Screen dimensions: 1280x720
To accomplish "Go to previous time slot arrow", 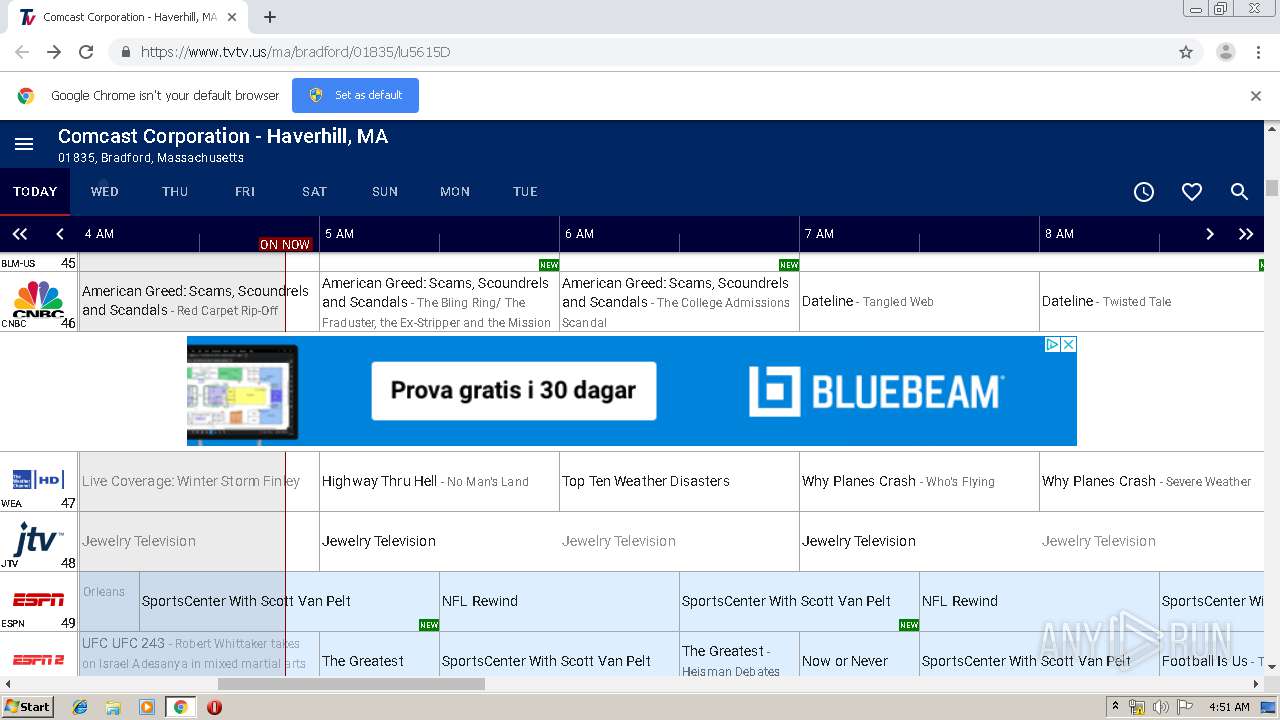I will [60, 234].
